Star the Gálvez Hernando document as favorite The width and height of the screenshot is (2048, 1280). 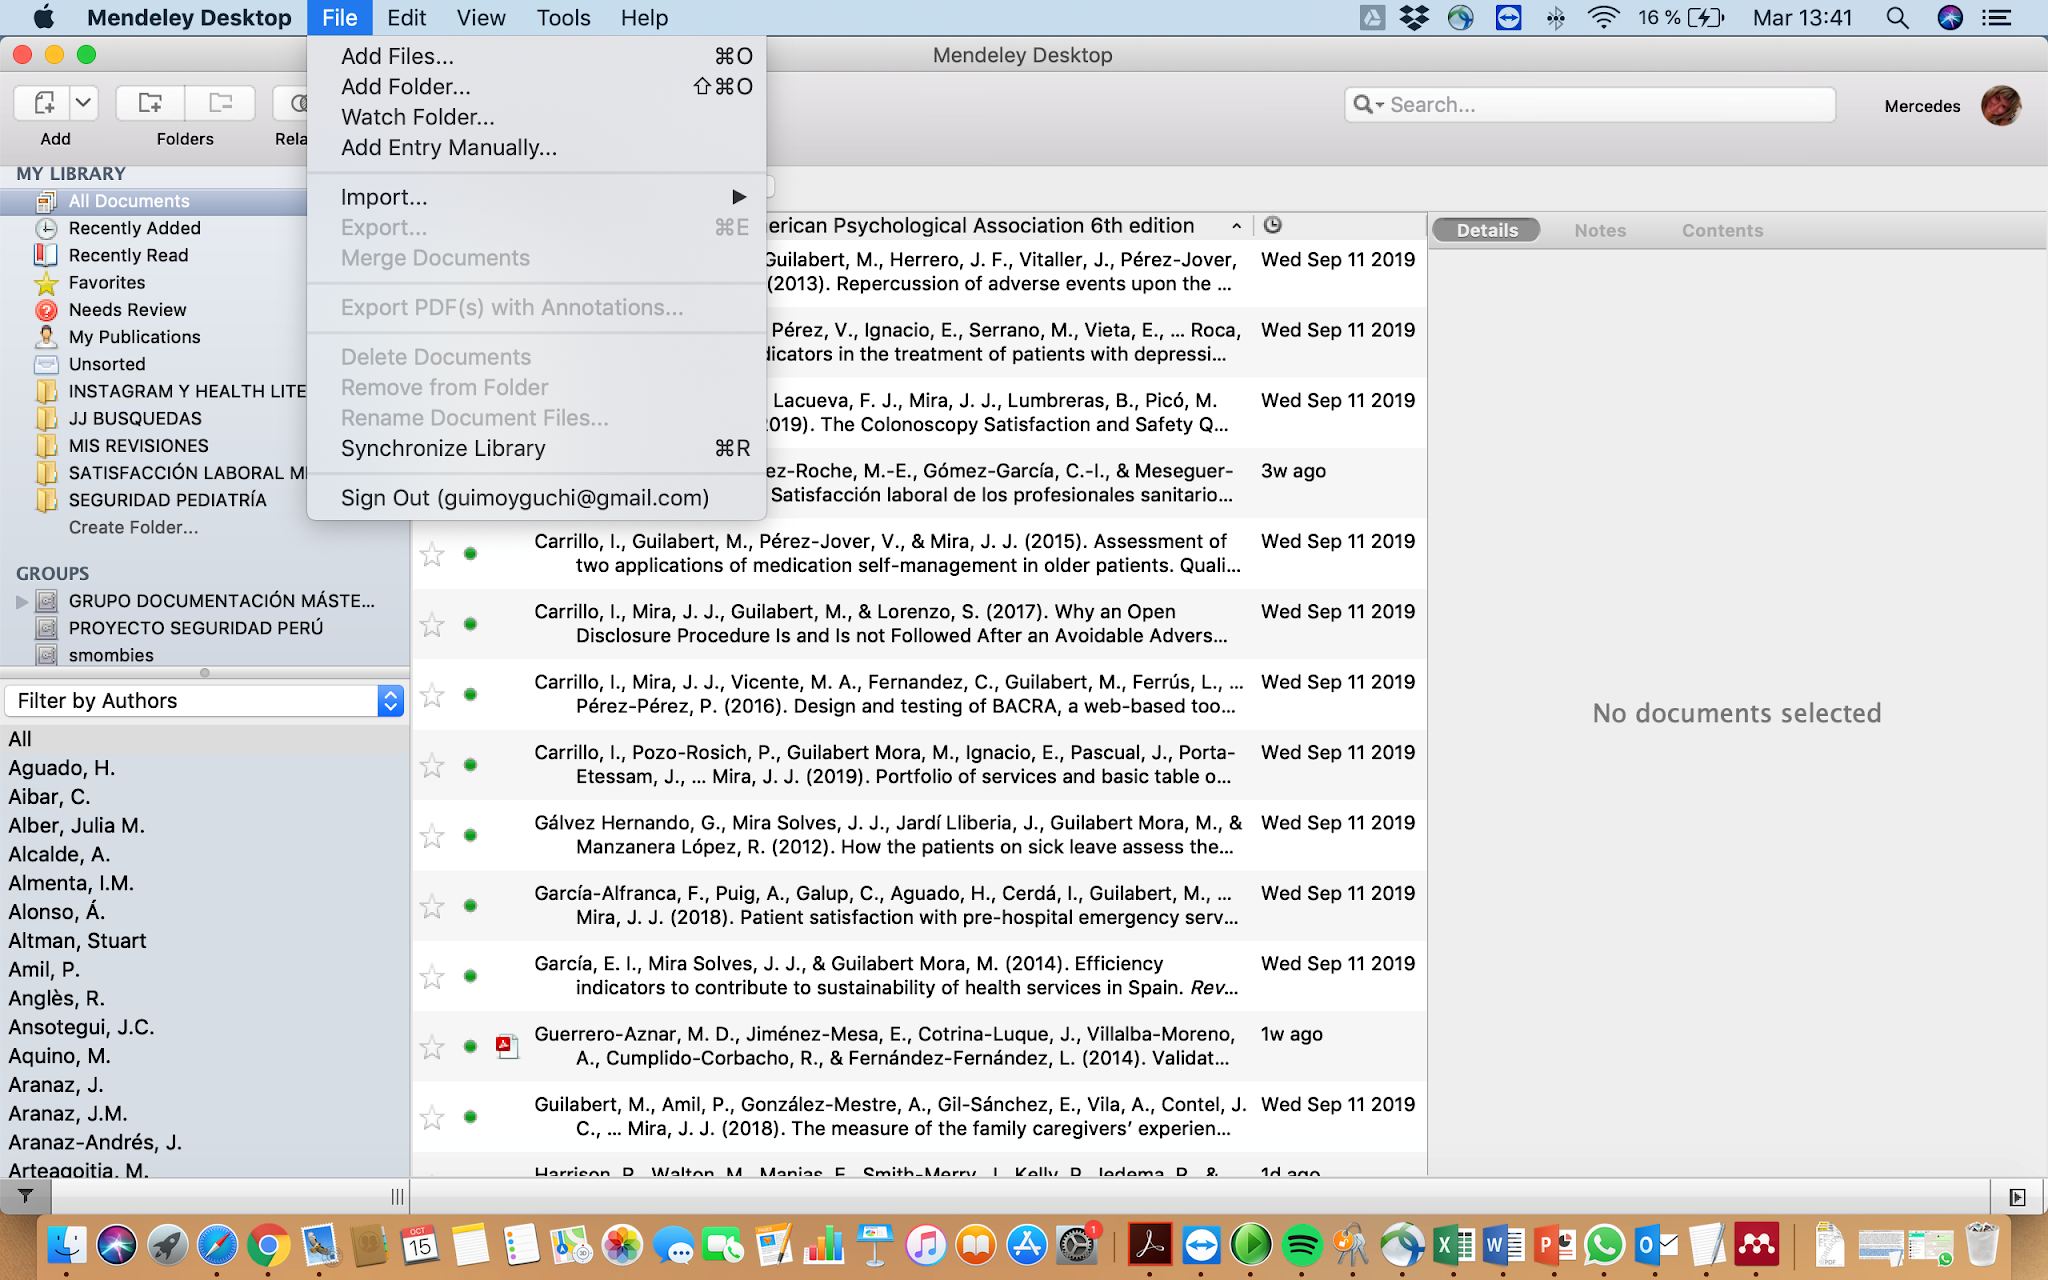pos(432,836)
